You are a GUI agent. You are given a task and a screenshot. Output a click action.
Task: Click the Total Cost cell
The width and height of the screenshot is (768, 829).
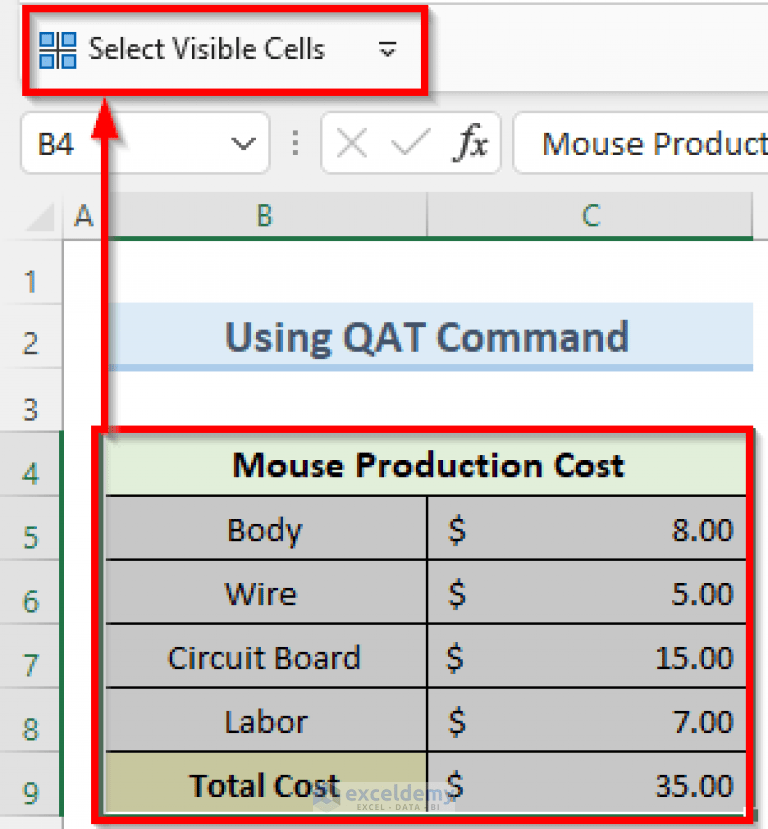pos(263,786)
